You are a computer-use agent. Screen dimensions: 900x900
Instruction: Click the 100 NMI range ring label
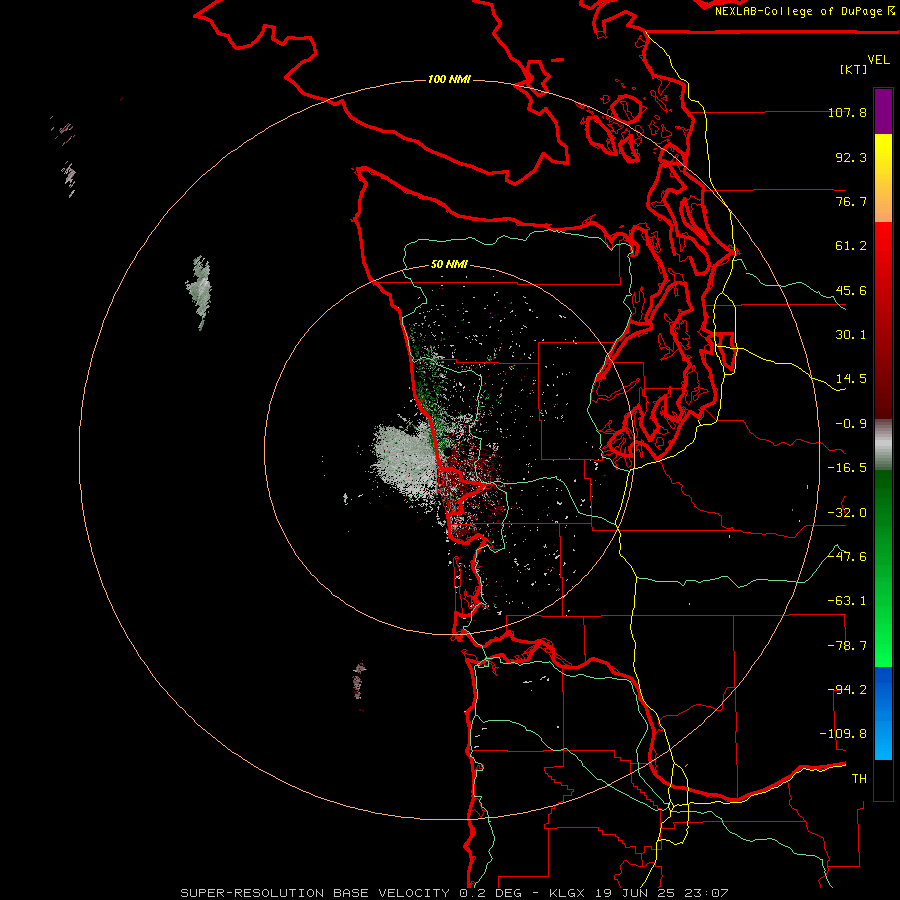pos(449,79)
